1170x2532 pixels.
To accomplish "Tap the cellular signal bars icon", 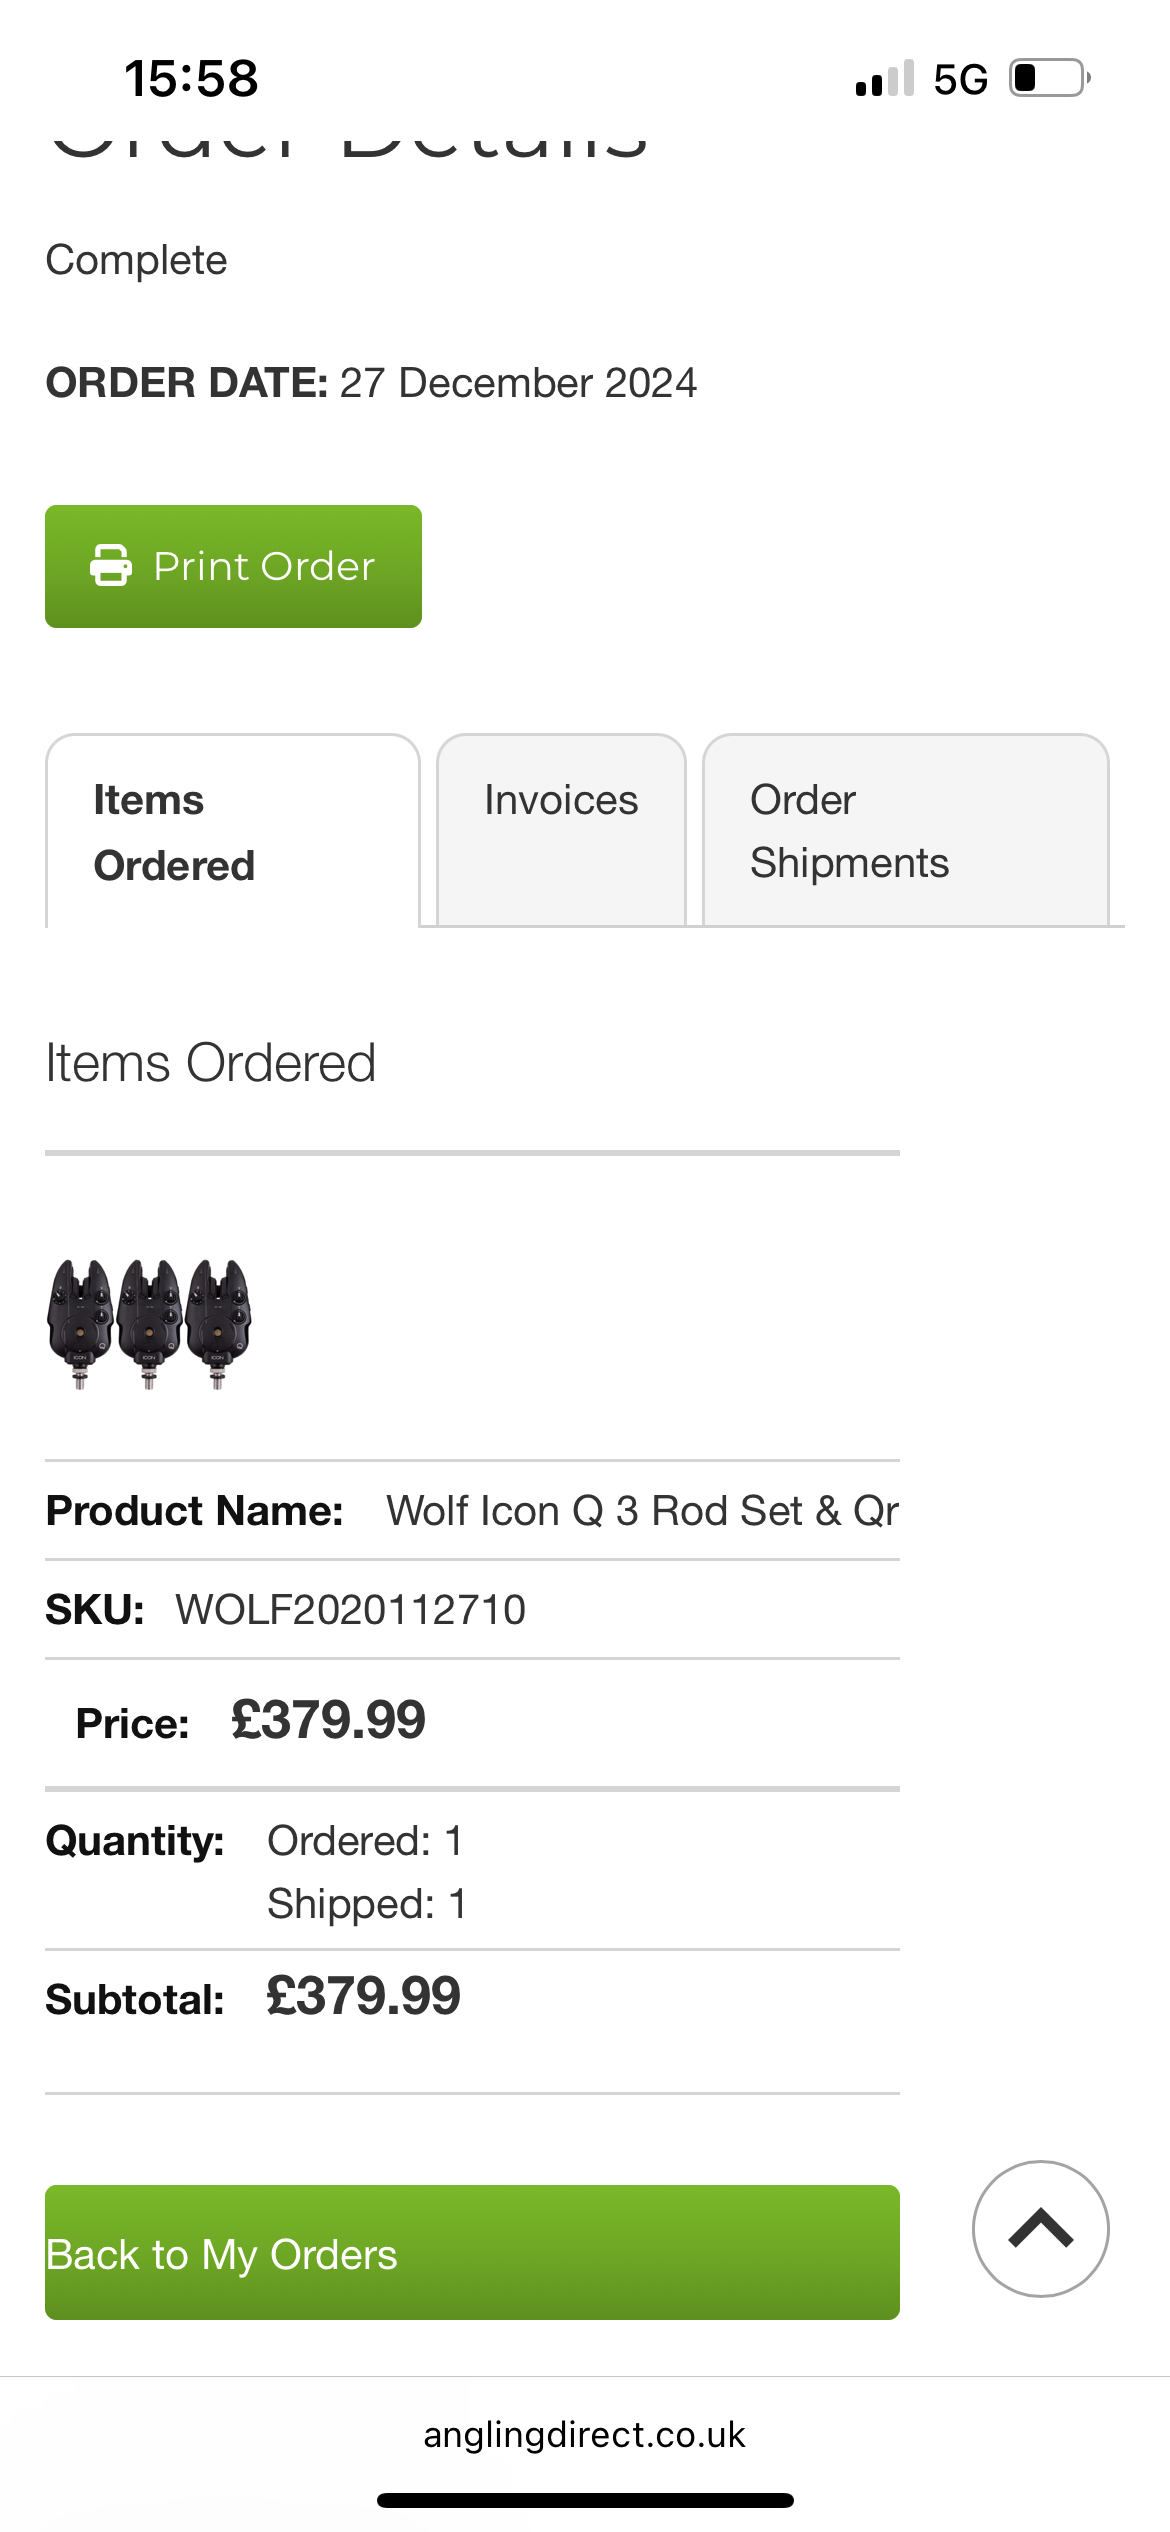I will 884,78.
